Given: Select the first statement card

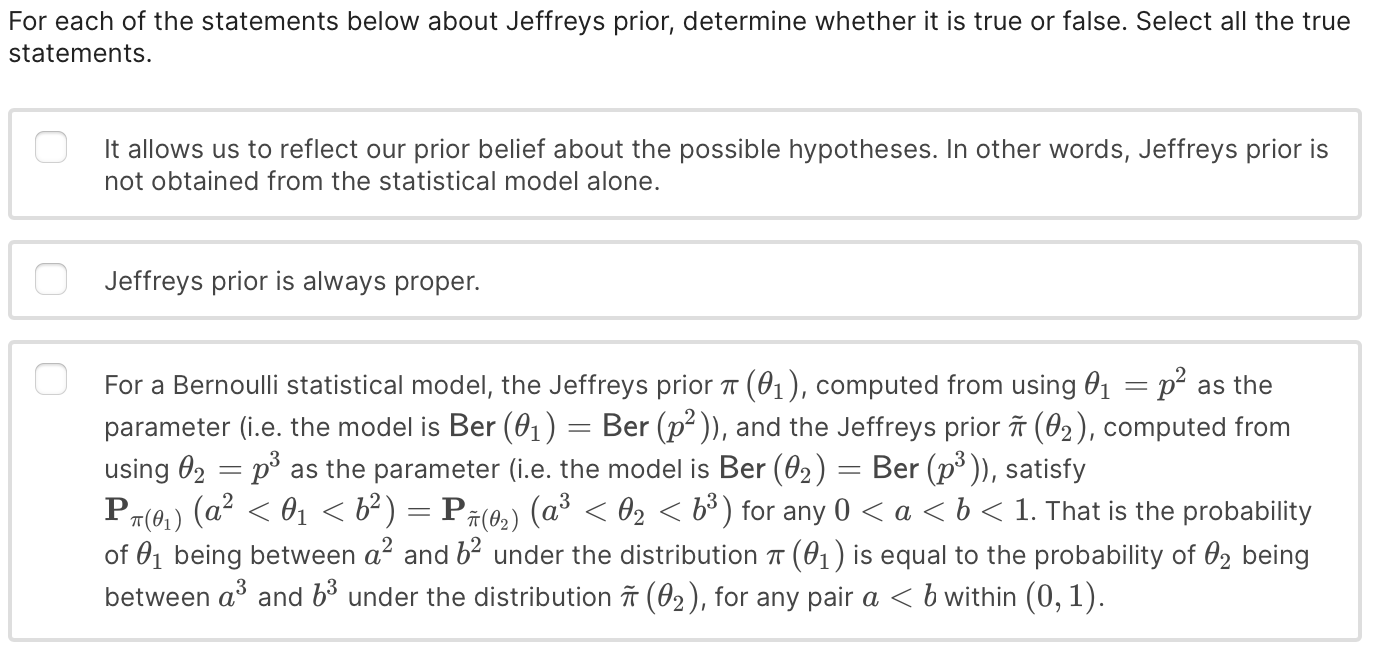Looking at the screenshot, I should pos(690,164).
